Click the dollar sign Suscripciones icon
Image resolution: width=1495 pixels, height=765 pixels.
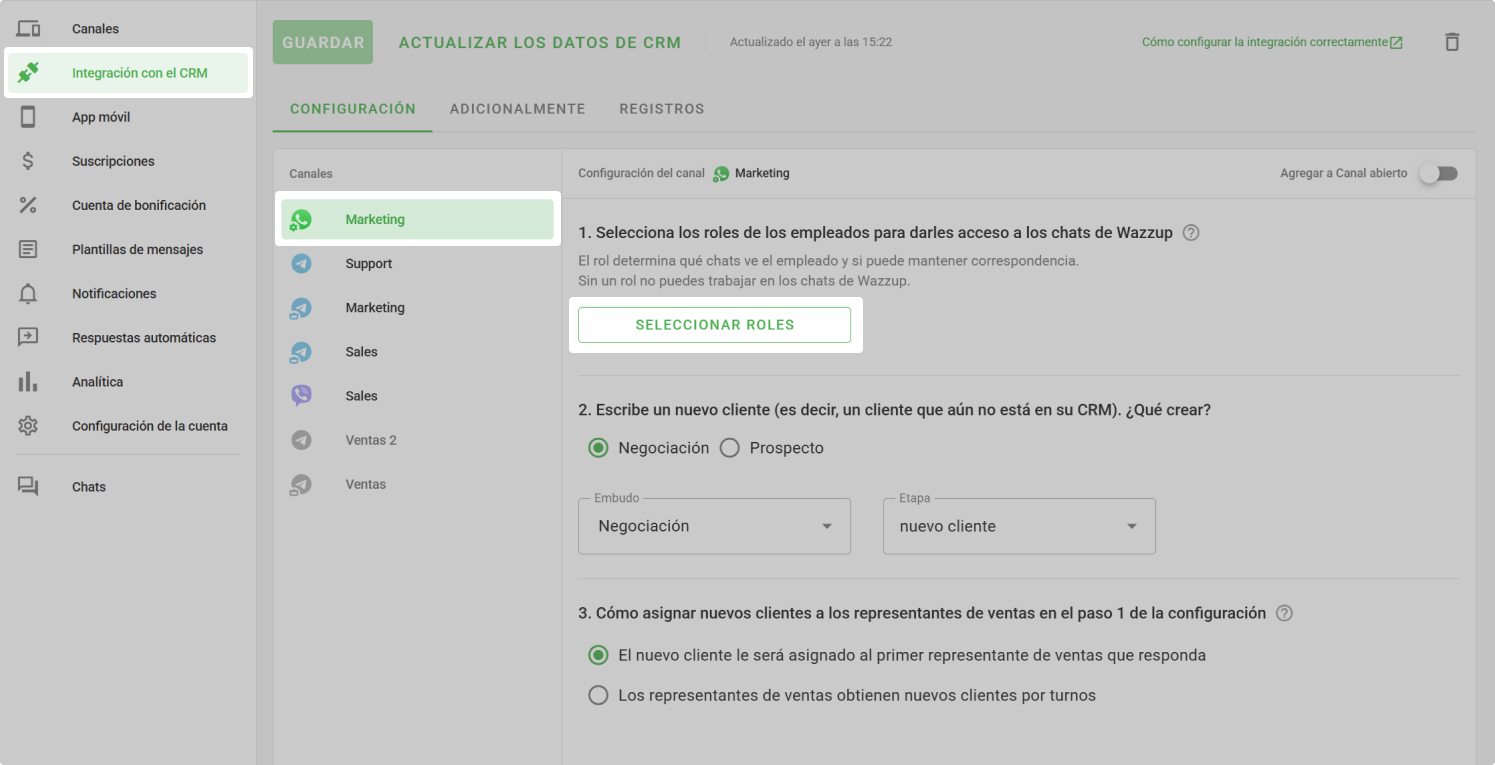[x=28, y=161]
